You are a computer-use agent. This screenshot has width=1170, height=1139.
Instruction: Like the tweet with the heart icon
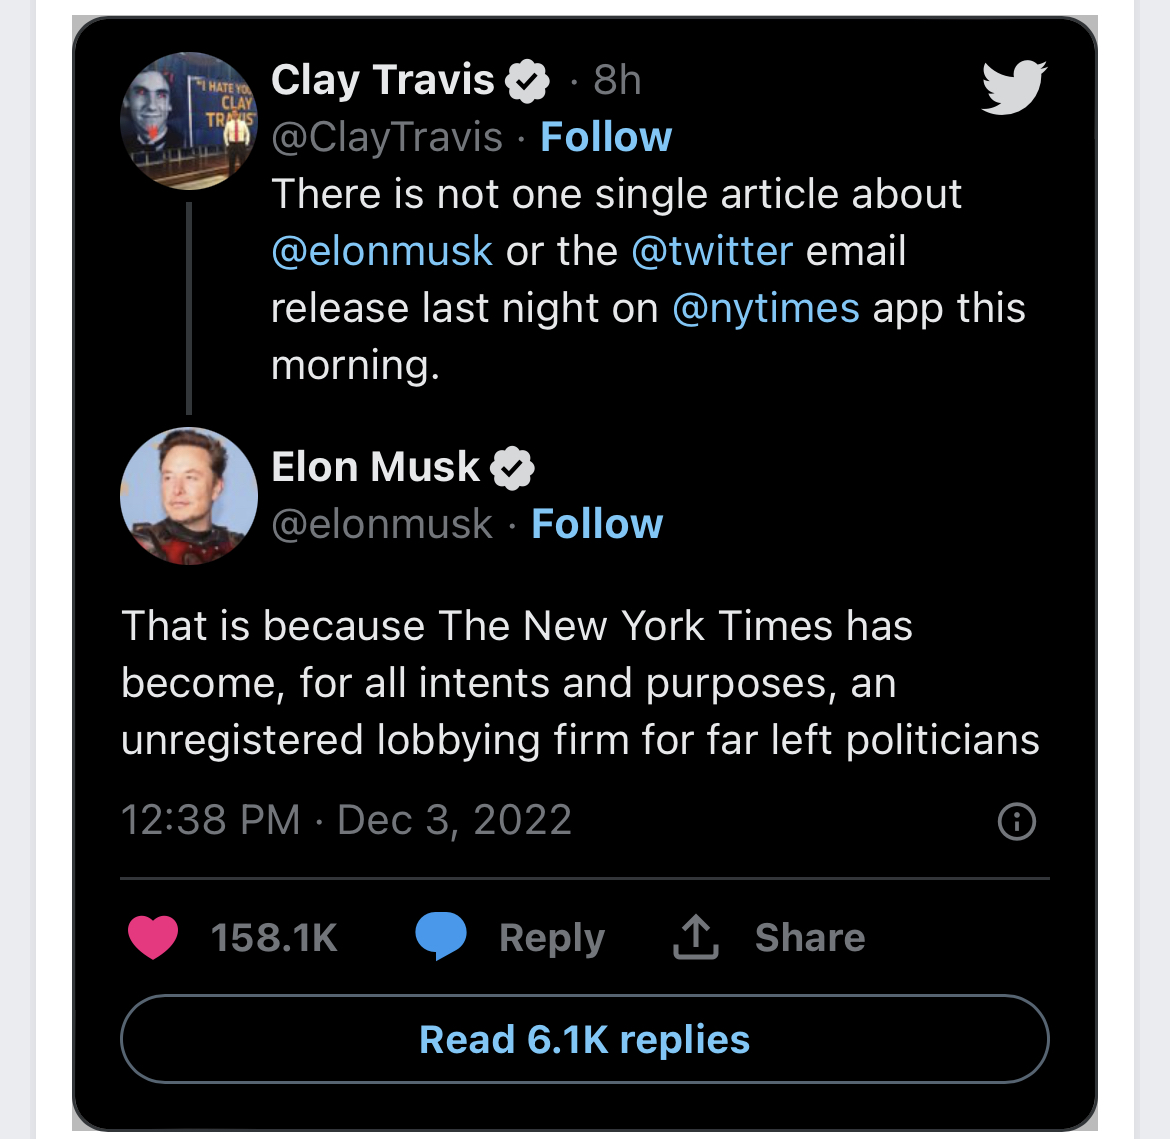(153, 937)
